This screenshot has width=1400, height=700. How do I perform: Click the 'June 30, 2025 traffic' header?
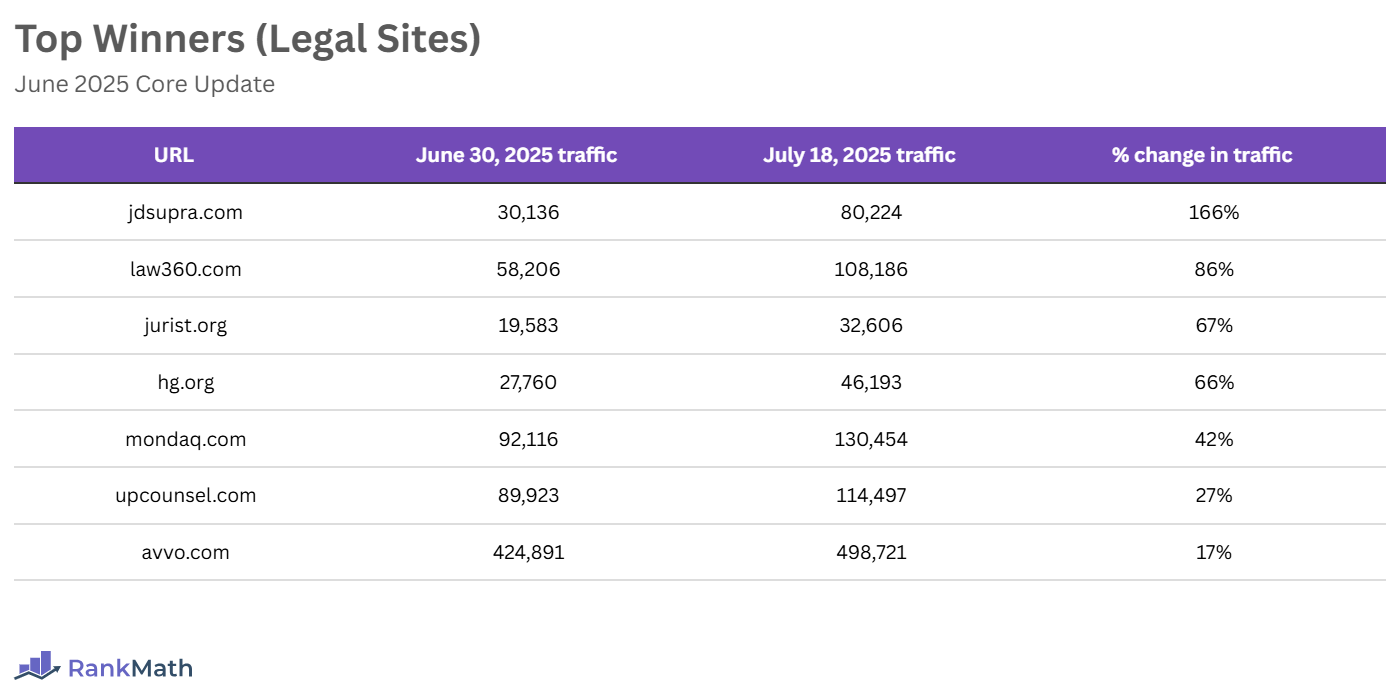(x=516, y=155)
